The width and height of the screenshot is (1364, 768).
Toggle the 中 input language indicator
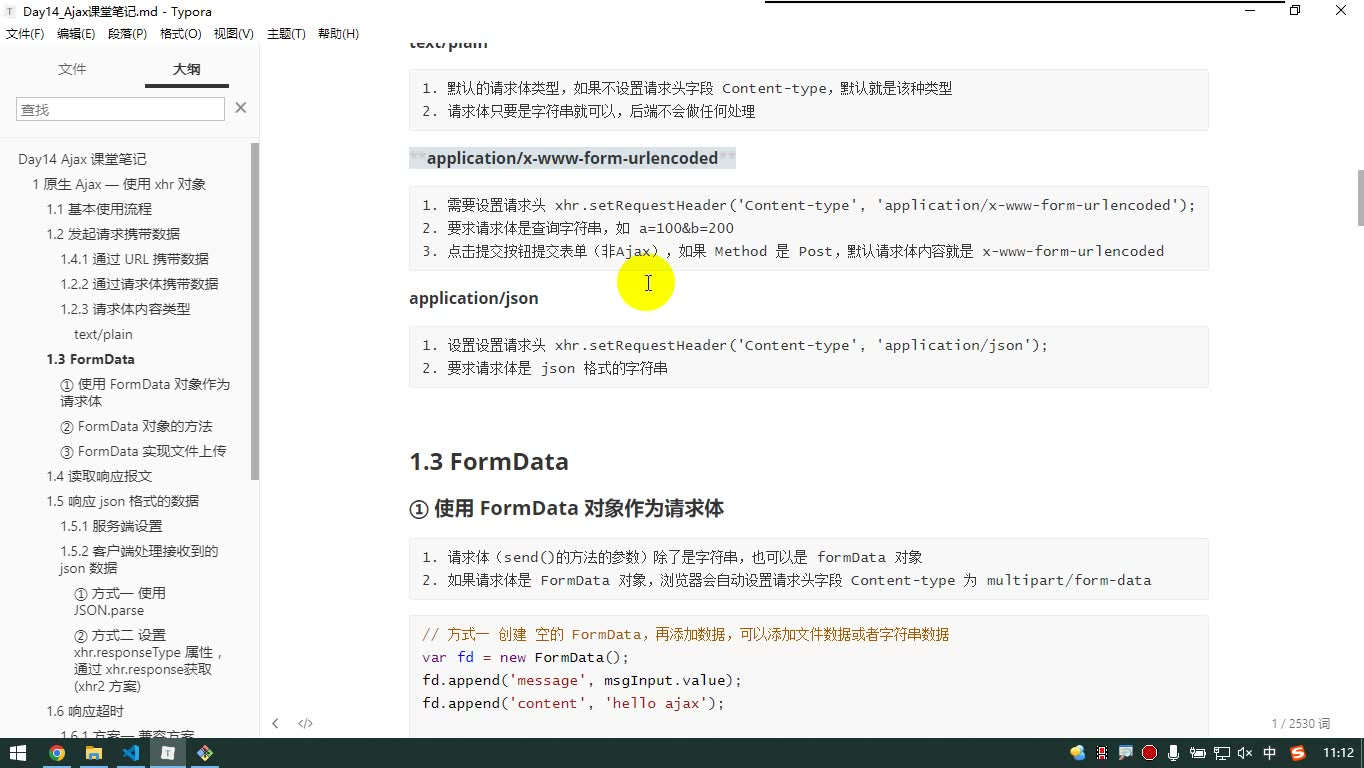[x=1270, y=753]
